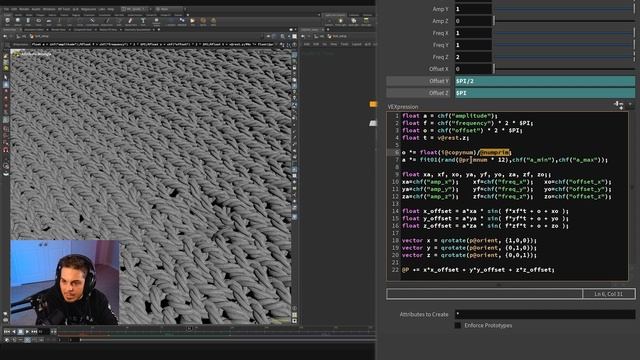
Task: Click the Freq Y value field
Action: [x=473, y=45]
